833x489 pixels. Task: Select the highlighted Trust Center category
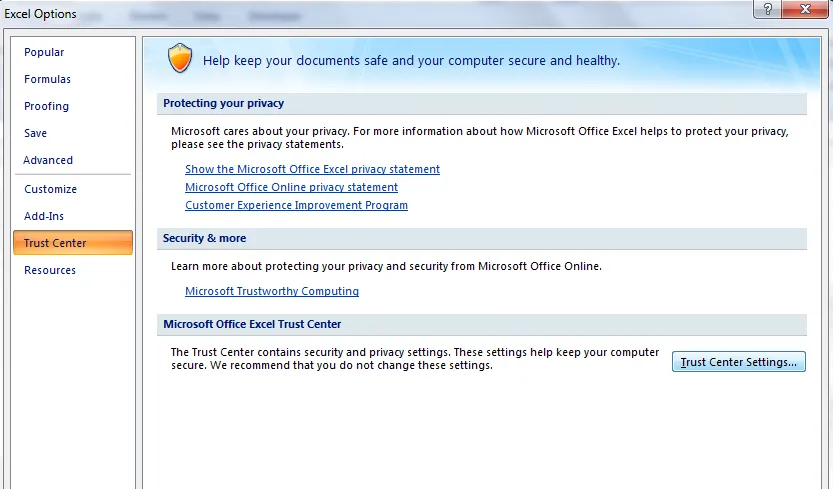click(73, 243)
